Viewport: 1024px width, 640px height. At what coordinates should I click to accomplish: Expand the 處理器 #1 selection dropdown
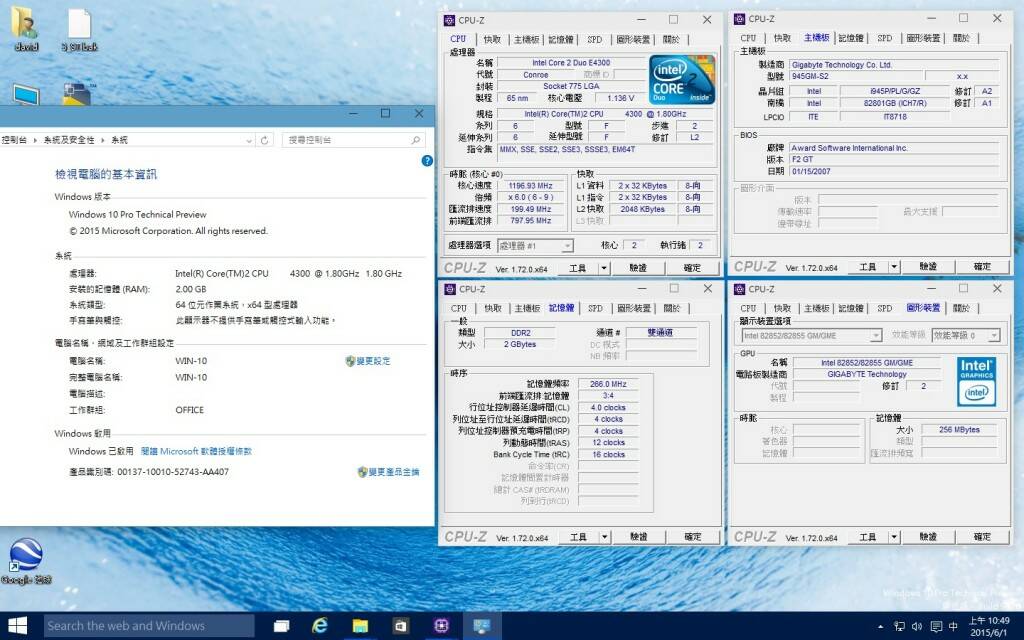click(x=568, y=246)
